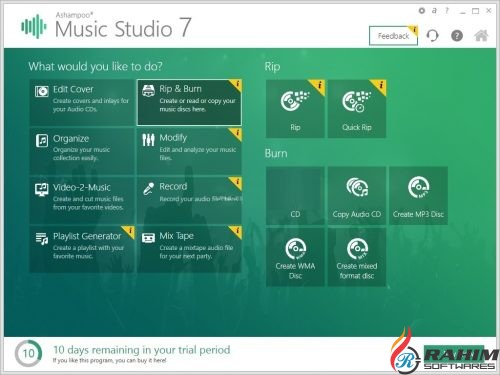Open the Record audio tile
This screenshot has height=375, width=500.
pyautogui.click(x=189, y=200)
